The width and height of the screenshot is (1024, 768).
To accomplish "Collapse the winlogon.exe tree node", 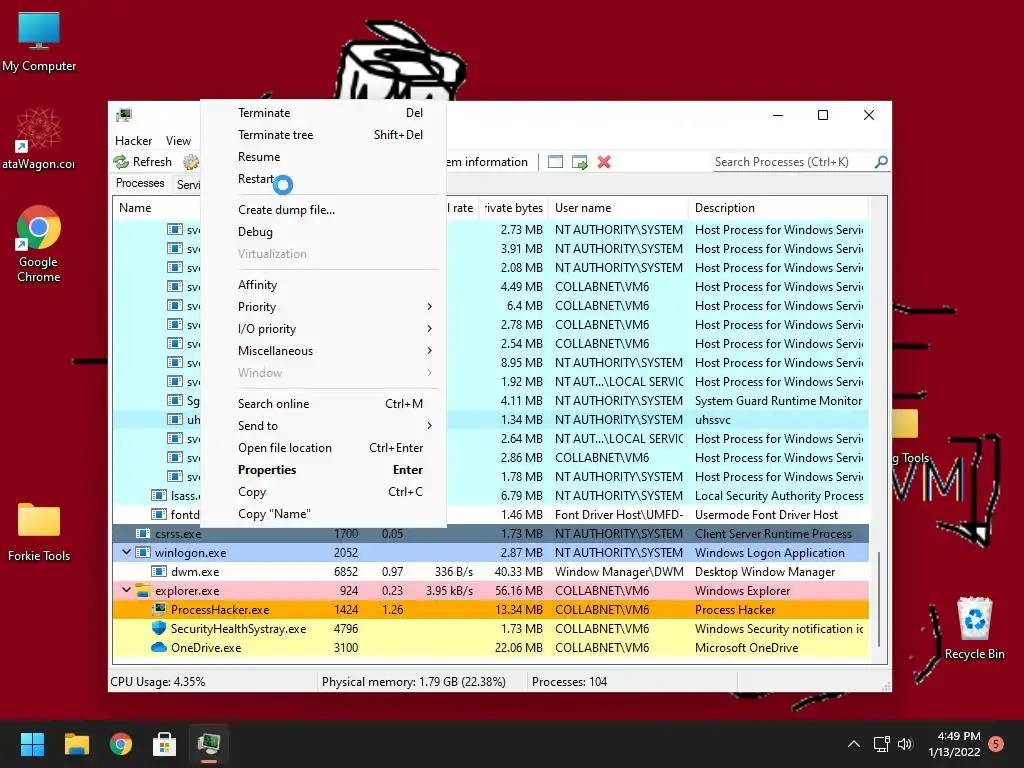I will (126, 552).
